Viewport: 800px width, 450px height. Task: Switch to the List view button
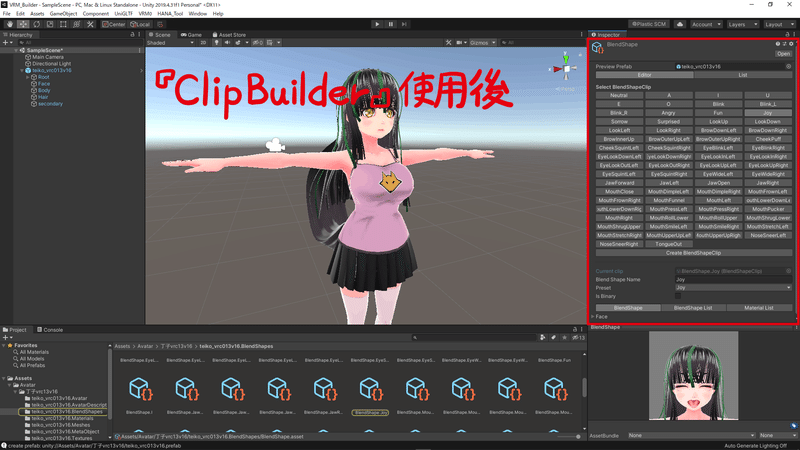pyautogui.click(x=743, y=75)
